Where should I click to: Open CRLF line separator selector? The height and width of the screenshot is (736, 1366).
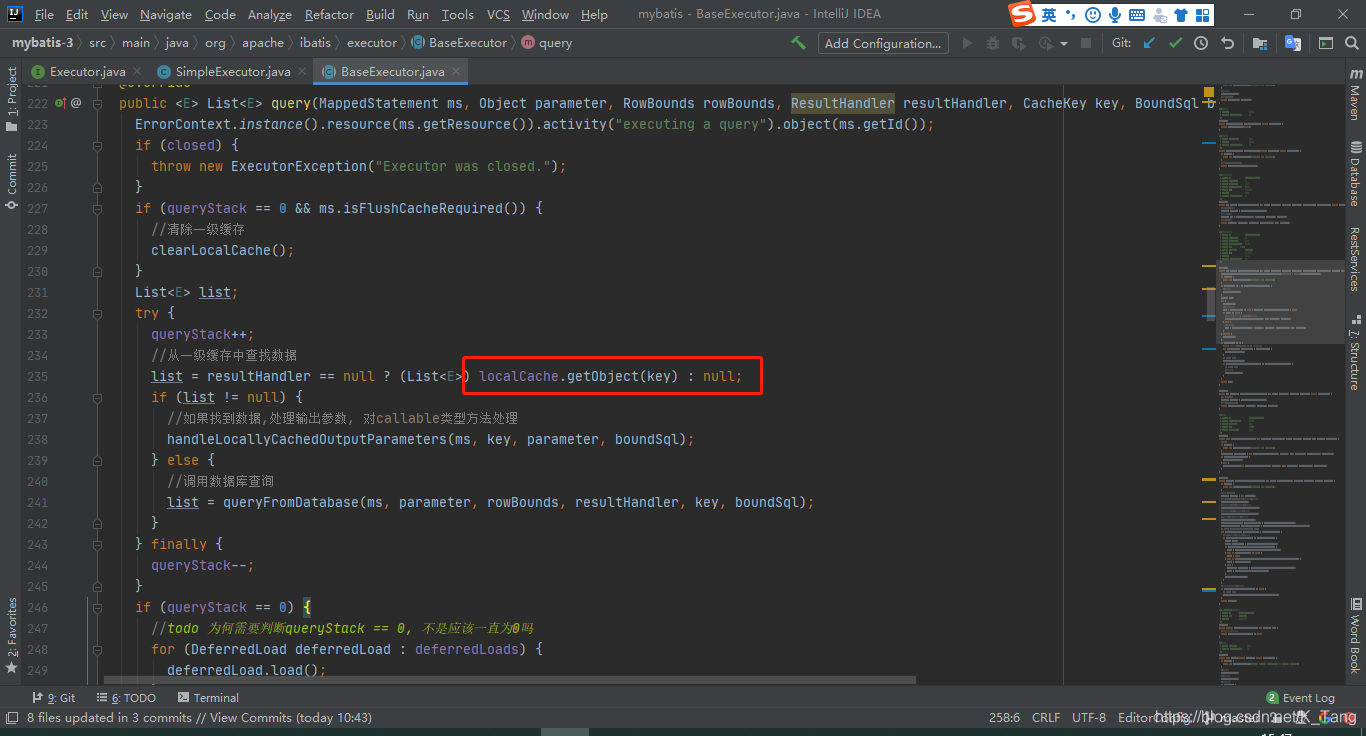(1046, 717)
